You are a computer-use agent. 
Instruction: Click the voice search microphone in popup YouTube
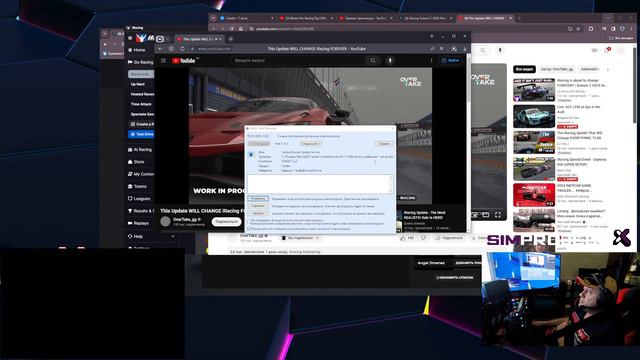pos(390,60)
